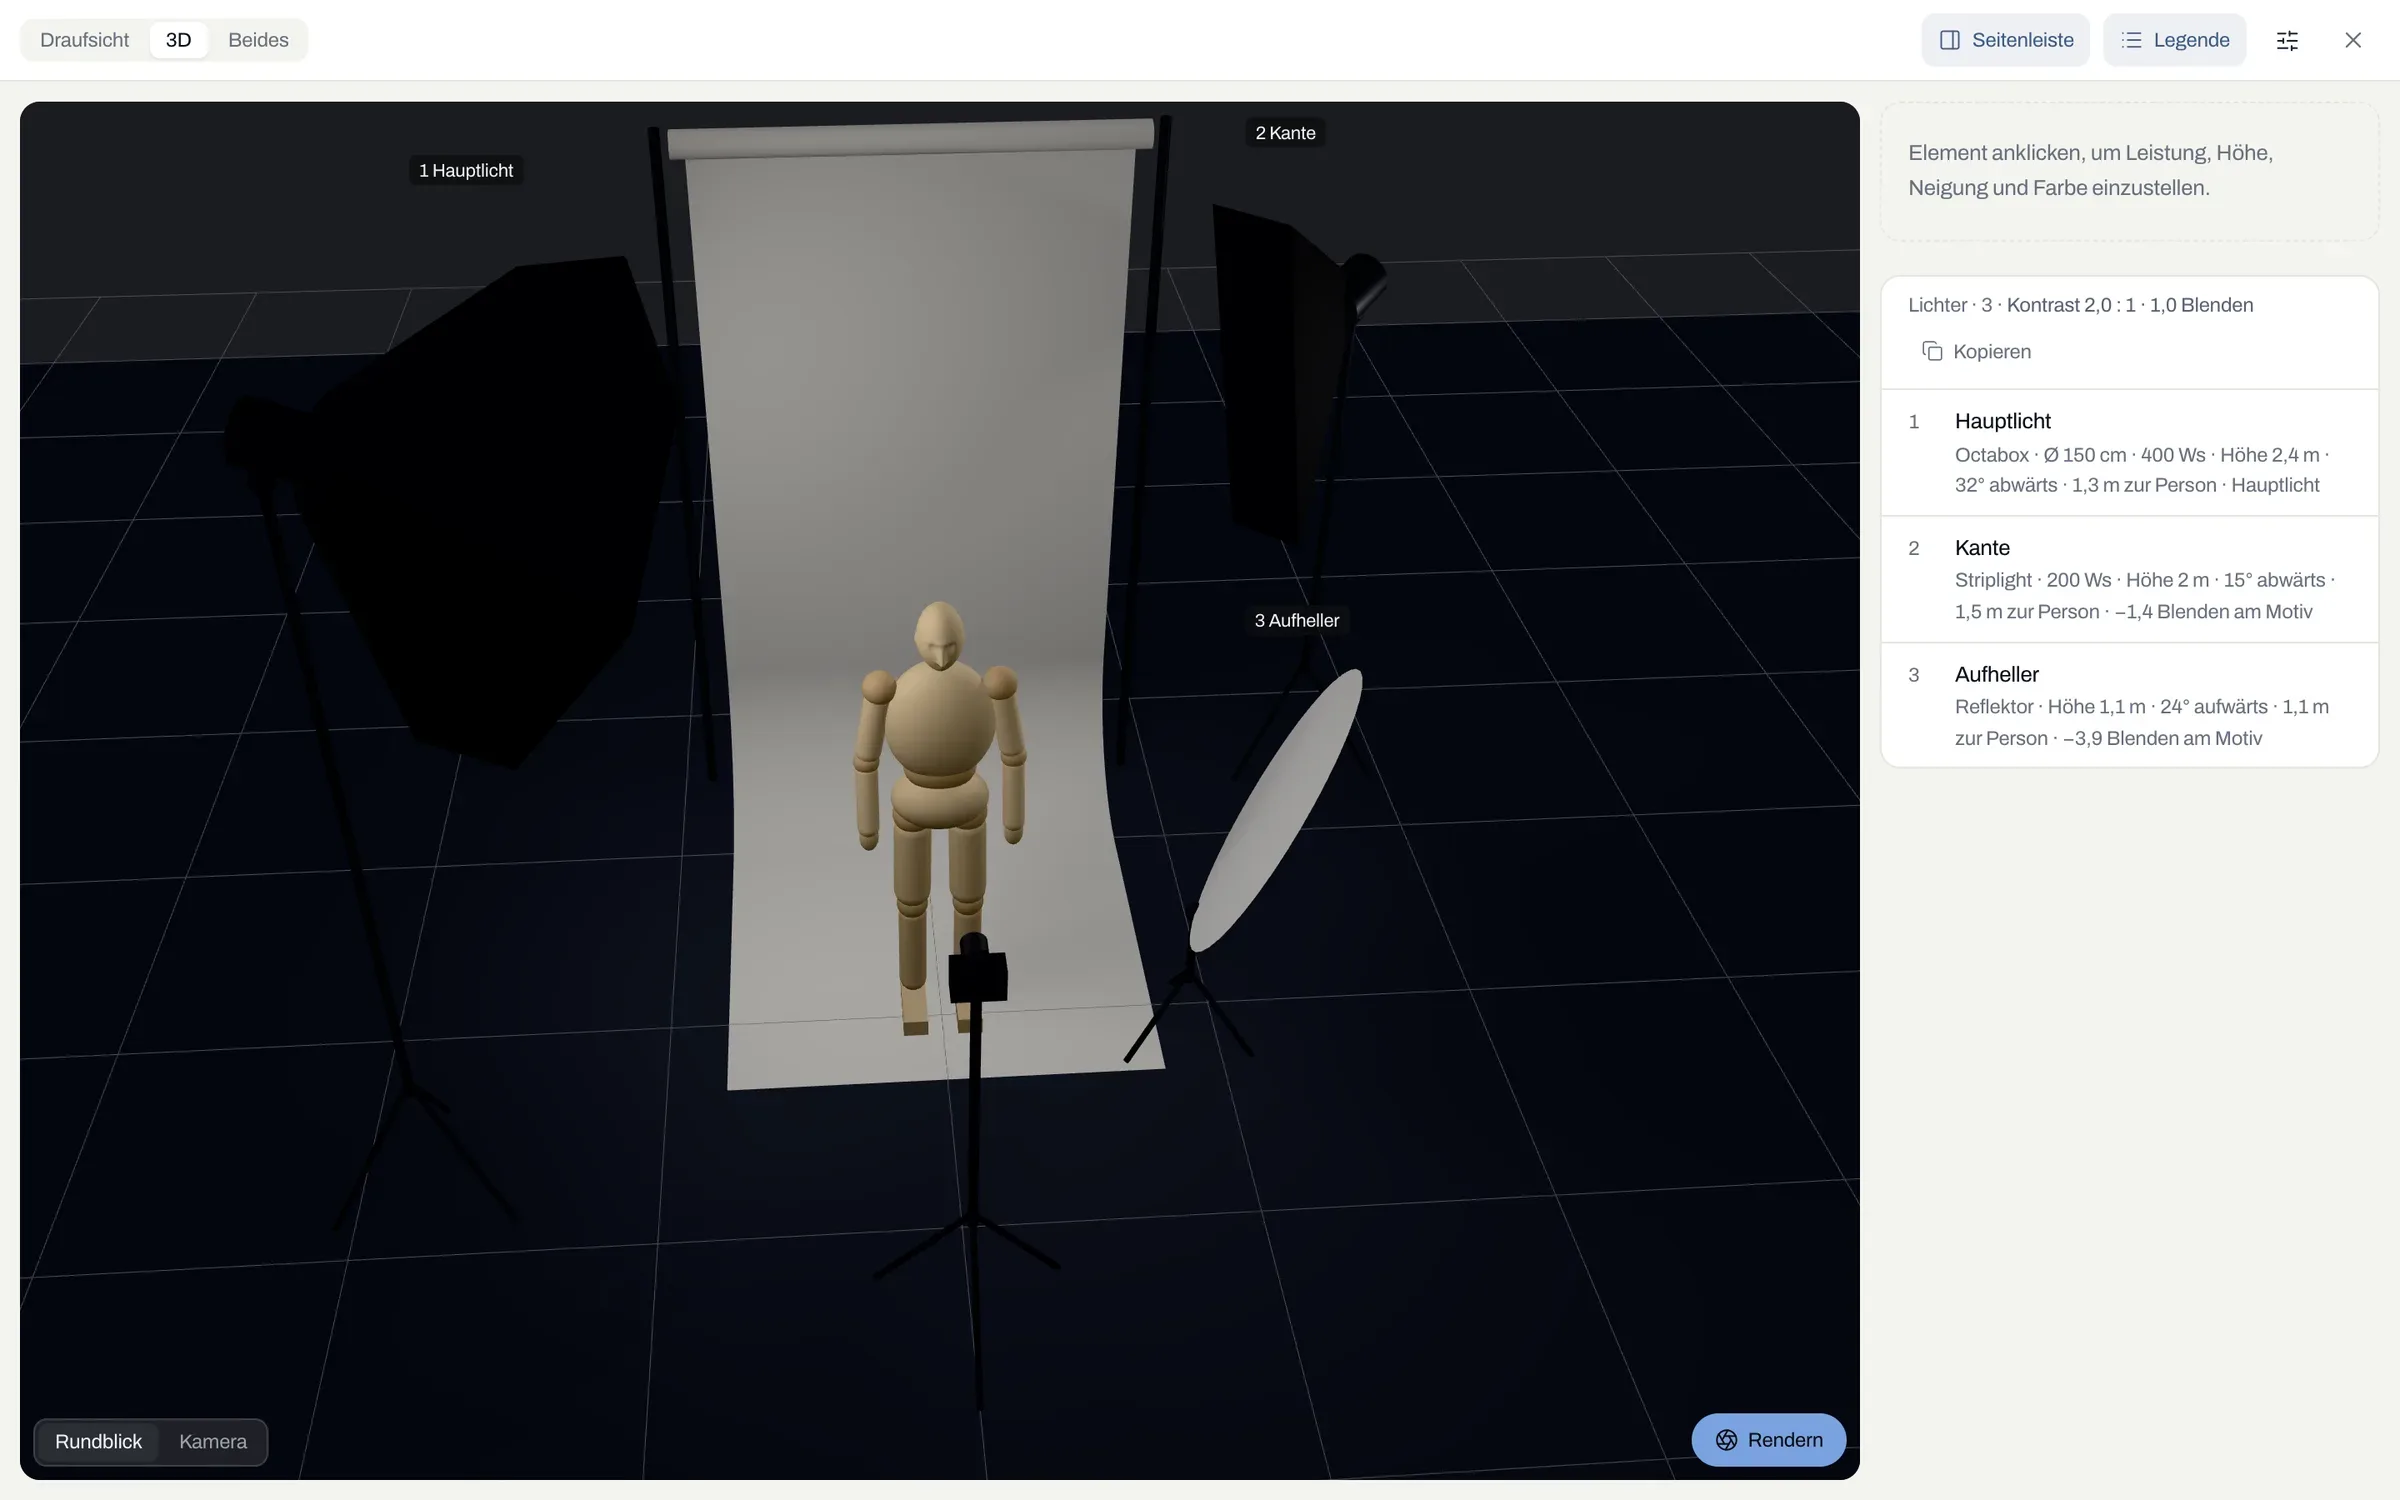Screen dimensions: 2400x1500
Task: Switch to the Beides view tab
Action: point(258,40)
